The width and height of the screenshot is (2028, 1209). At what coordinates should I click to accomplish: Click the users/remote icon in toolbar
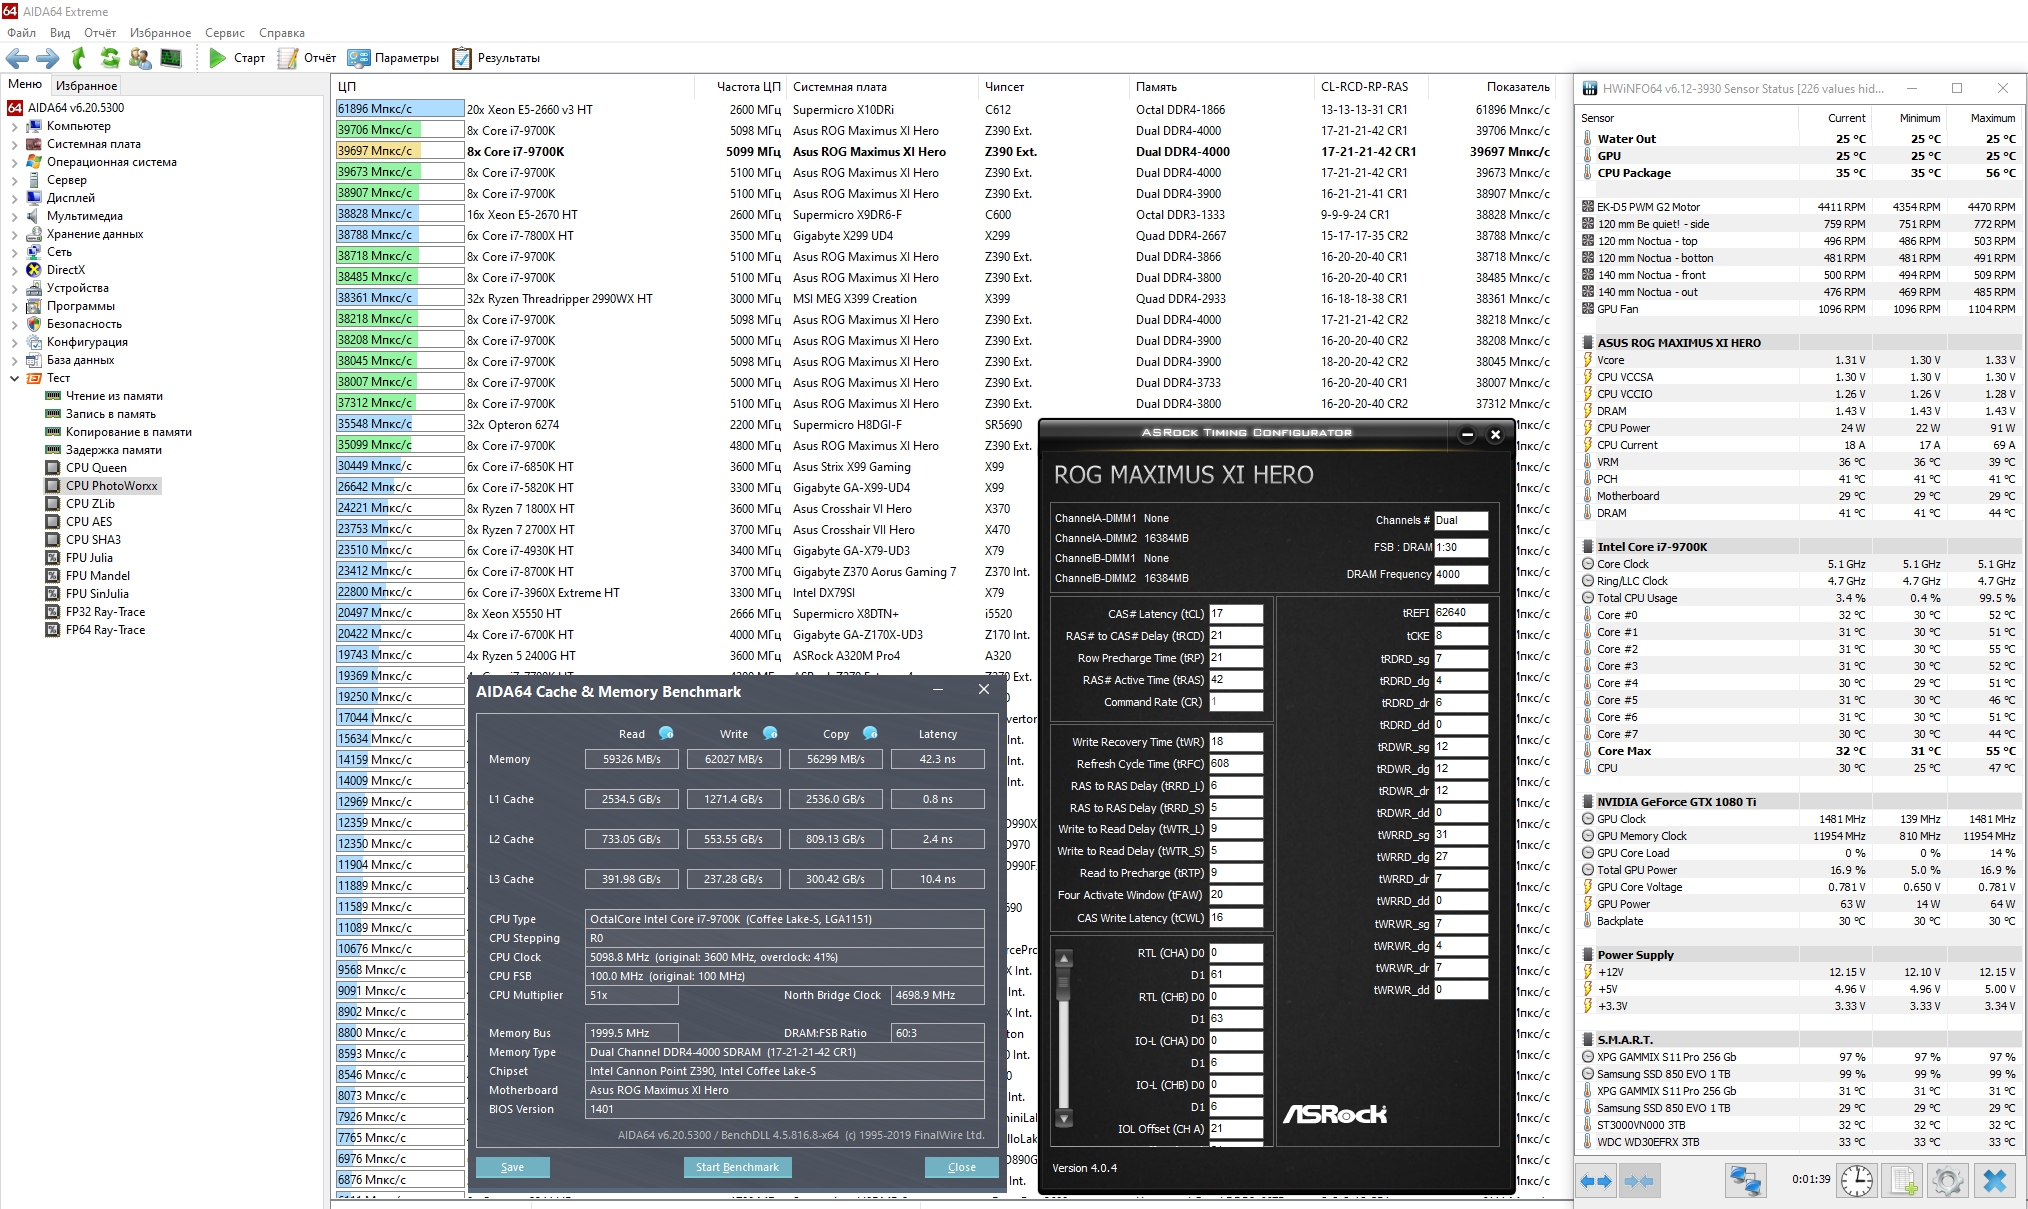(140, 58)
